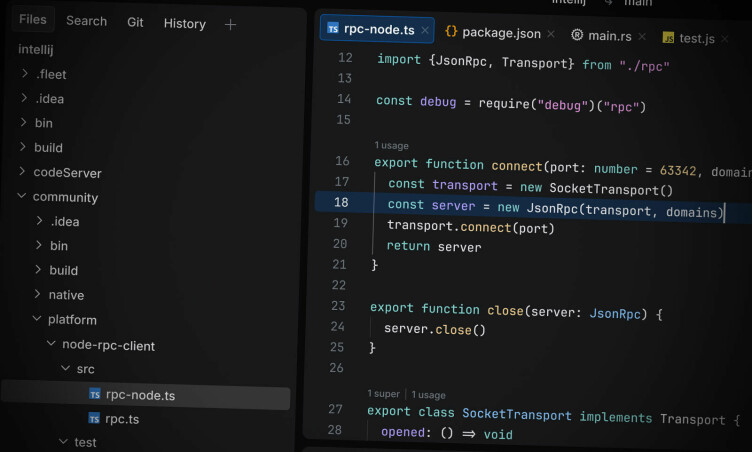Close the package.json tab
This screenshot has height=452, width=752.
(x=551, y=34)
